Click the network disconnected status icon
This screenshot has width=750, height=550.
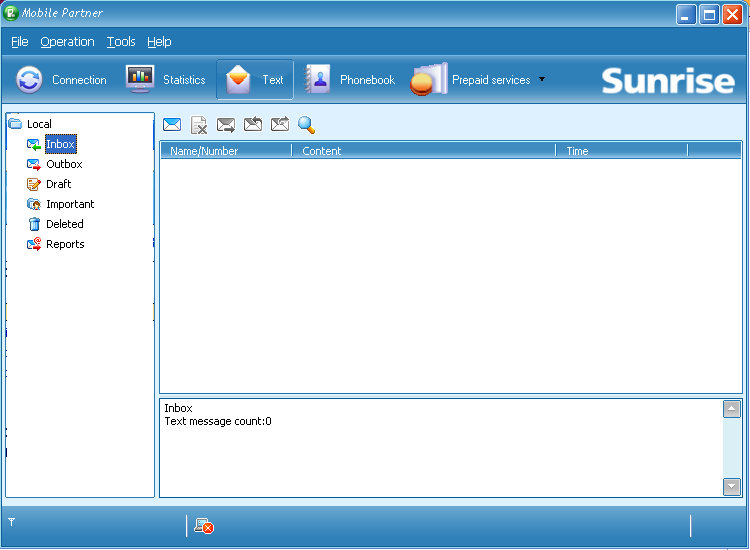point(204,526)
